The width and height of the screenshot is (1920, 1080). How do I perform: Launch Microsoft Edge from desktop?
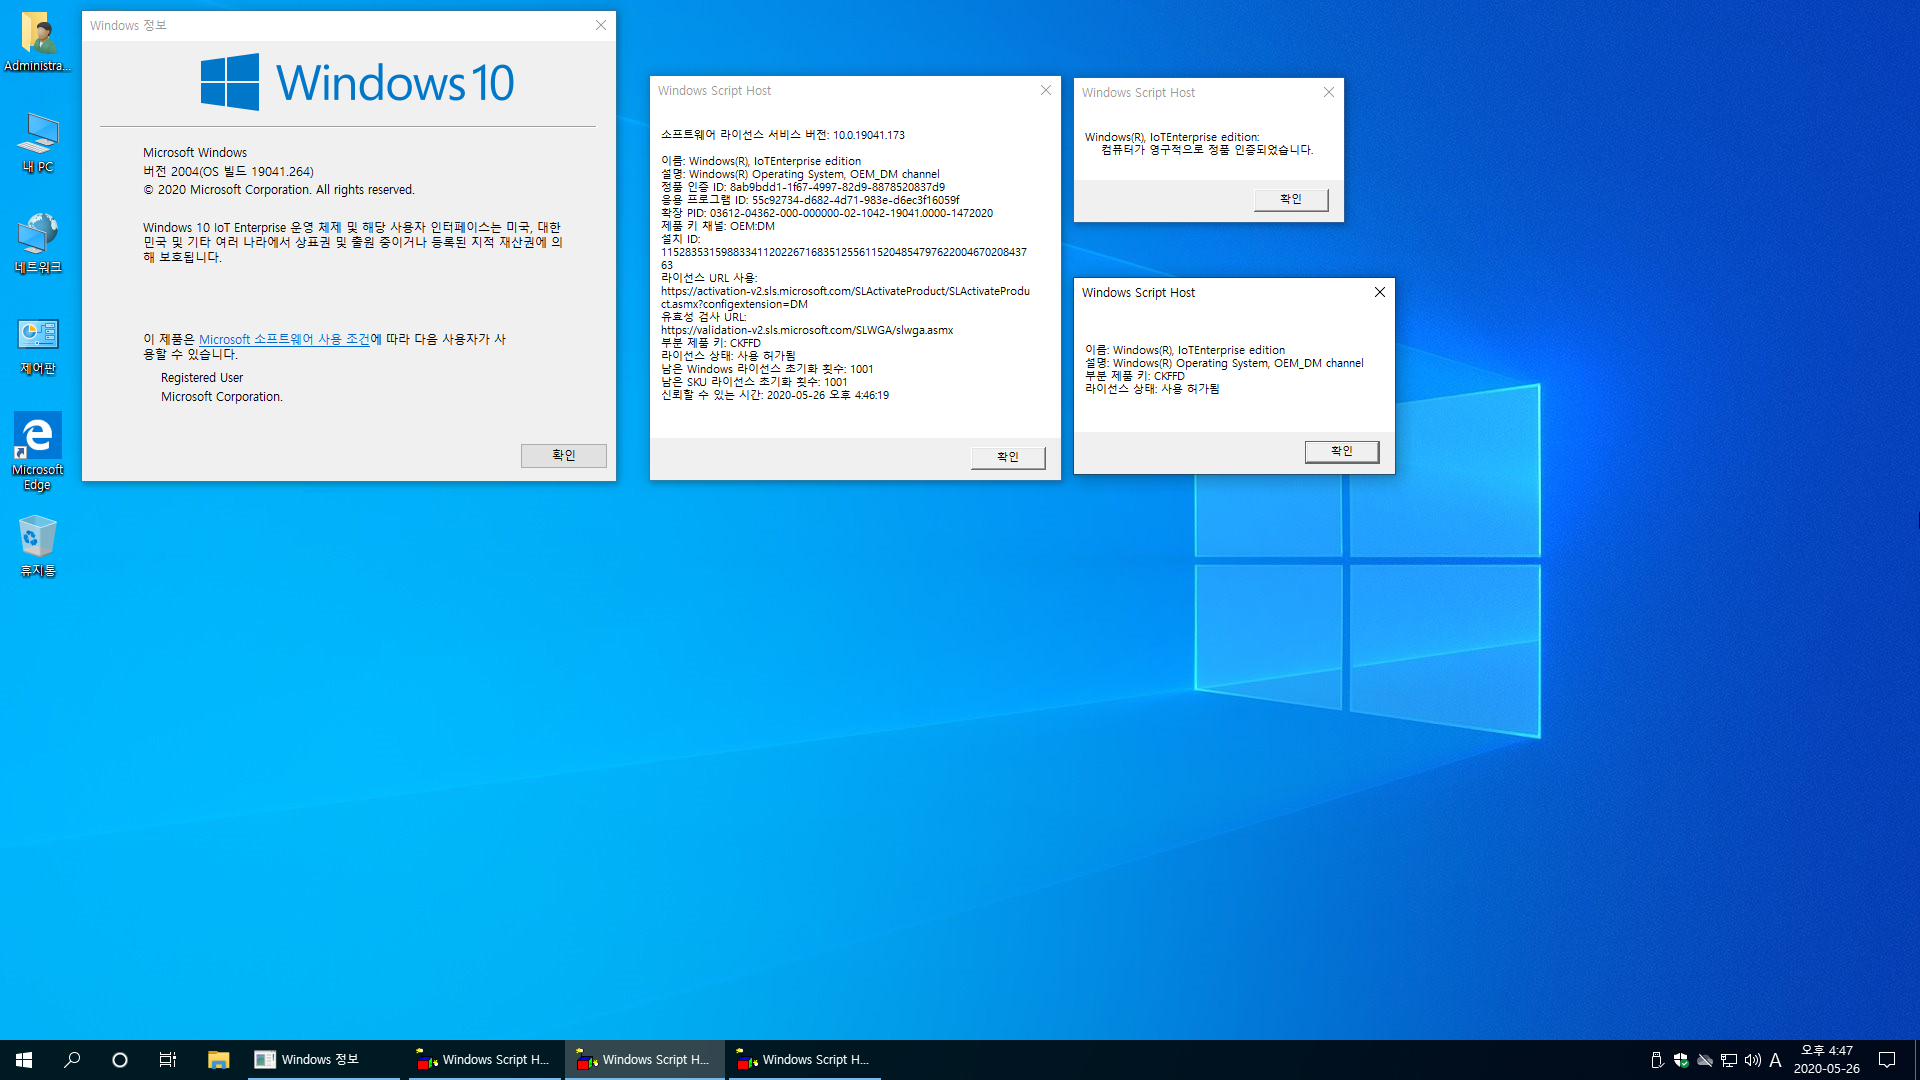click(38, 451)
